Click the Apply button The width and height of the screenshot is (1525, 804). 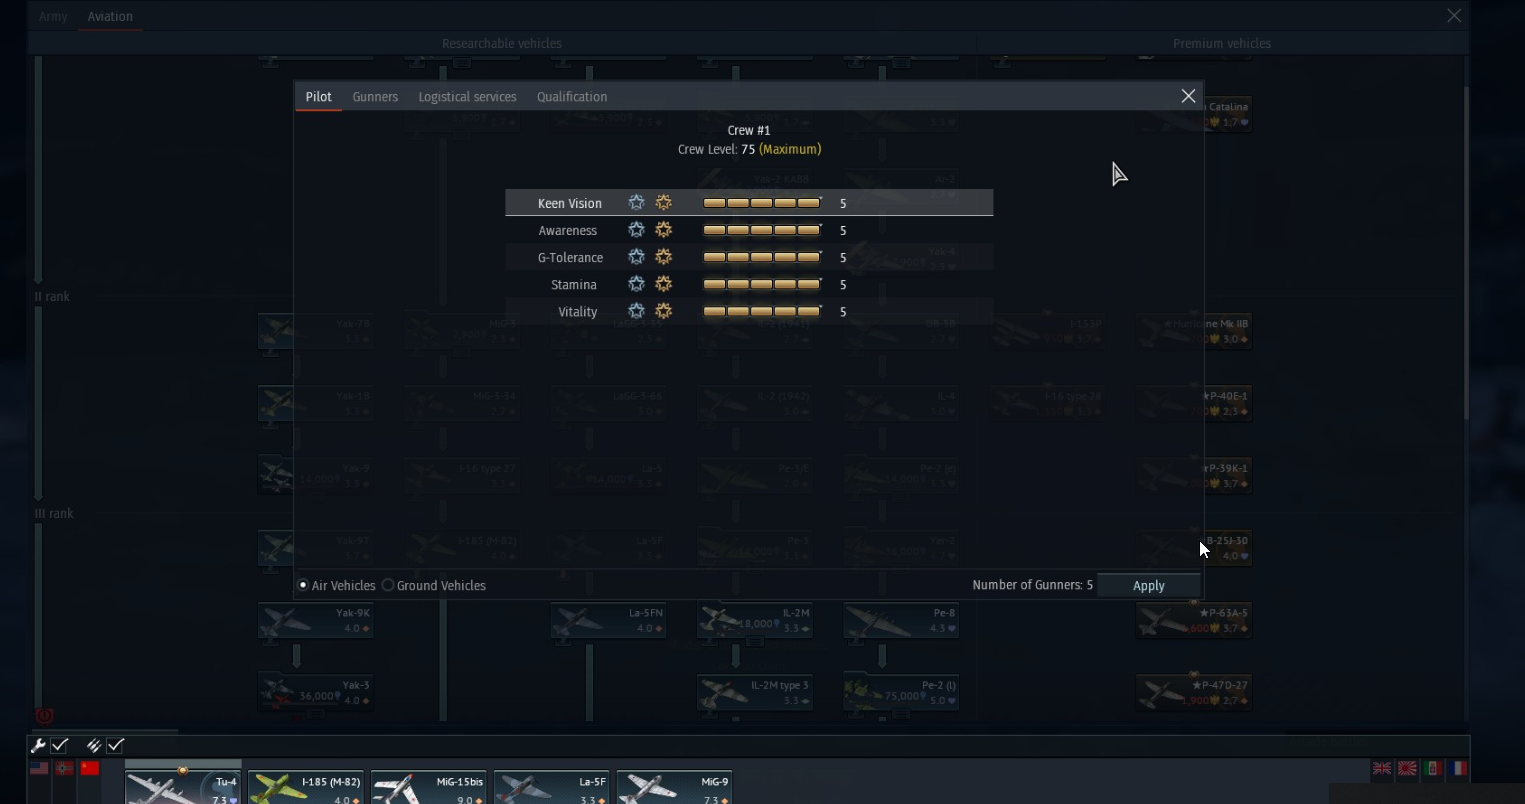[1149, 586]
